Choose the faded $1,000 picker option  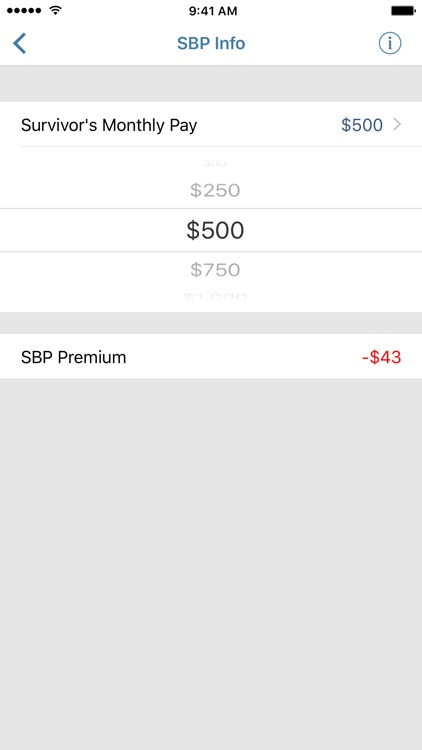click(215, 297)
